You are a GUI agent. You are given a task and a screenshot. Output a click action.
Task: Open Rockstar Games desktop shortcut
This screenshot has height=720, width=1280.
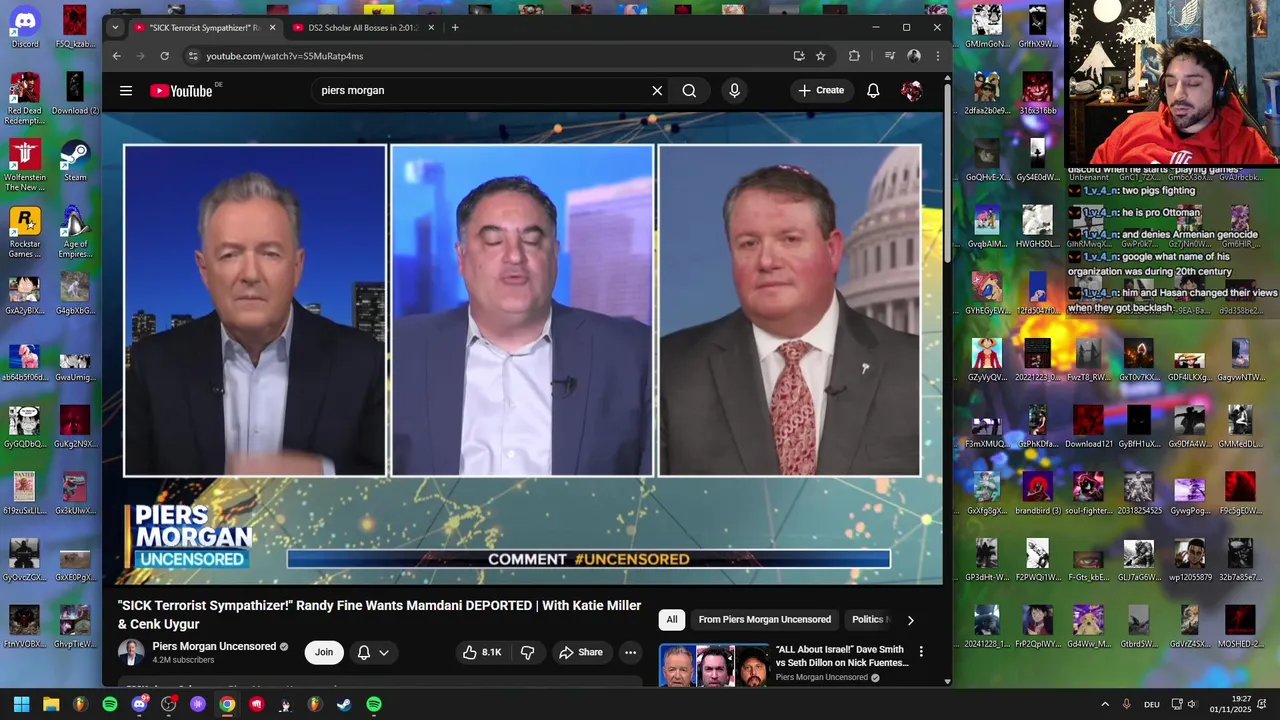[x=25, y=232]
